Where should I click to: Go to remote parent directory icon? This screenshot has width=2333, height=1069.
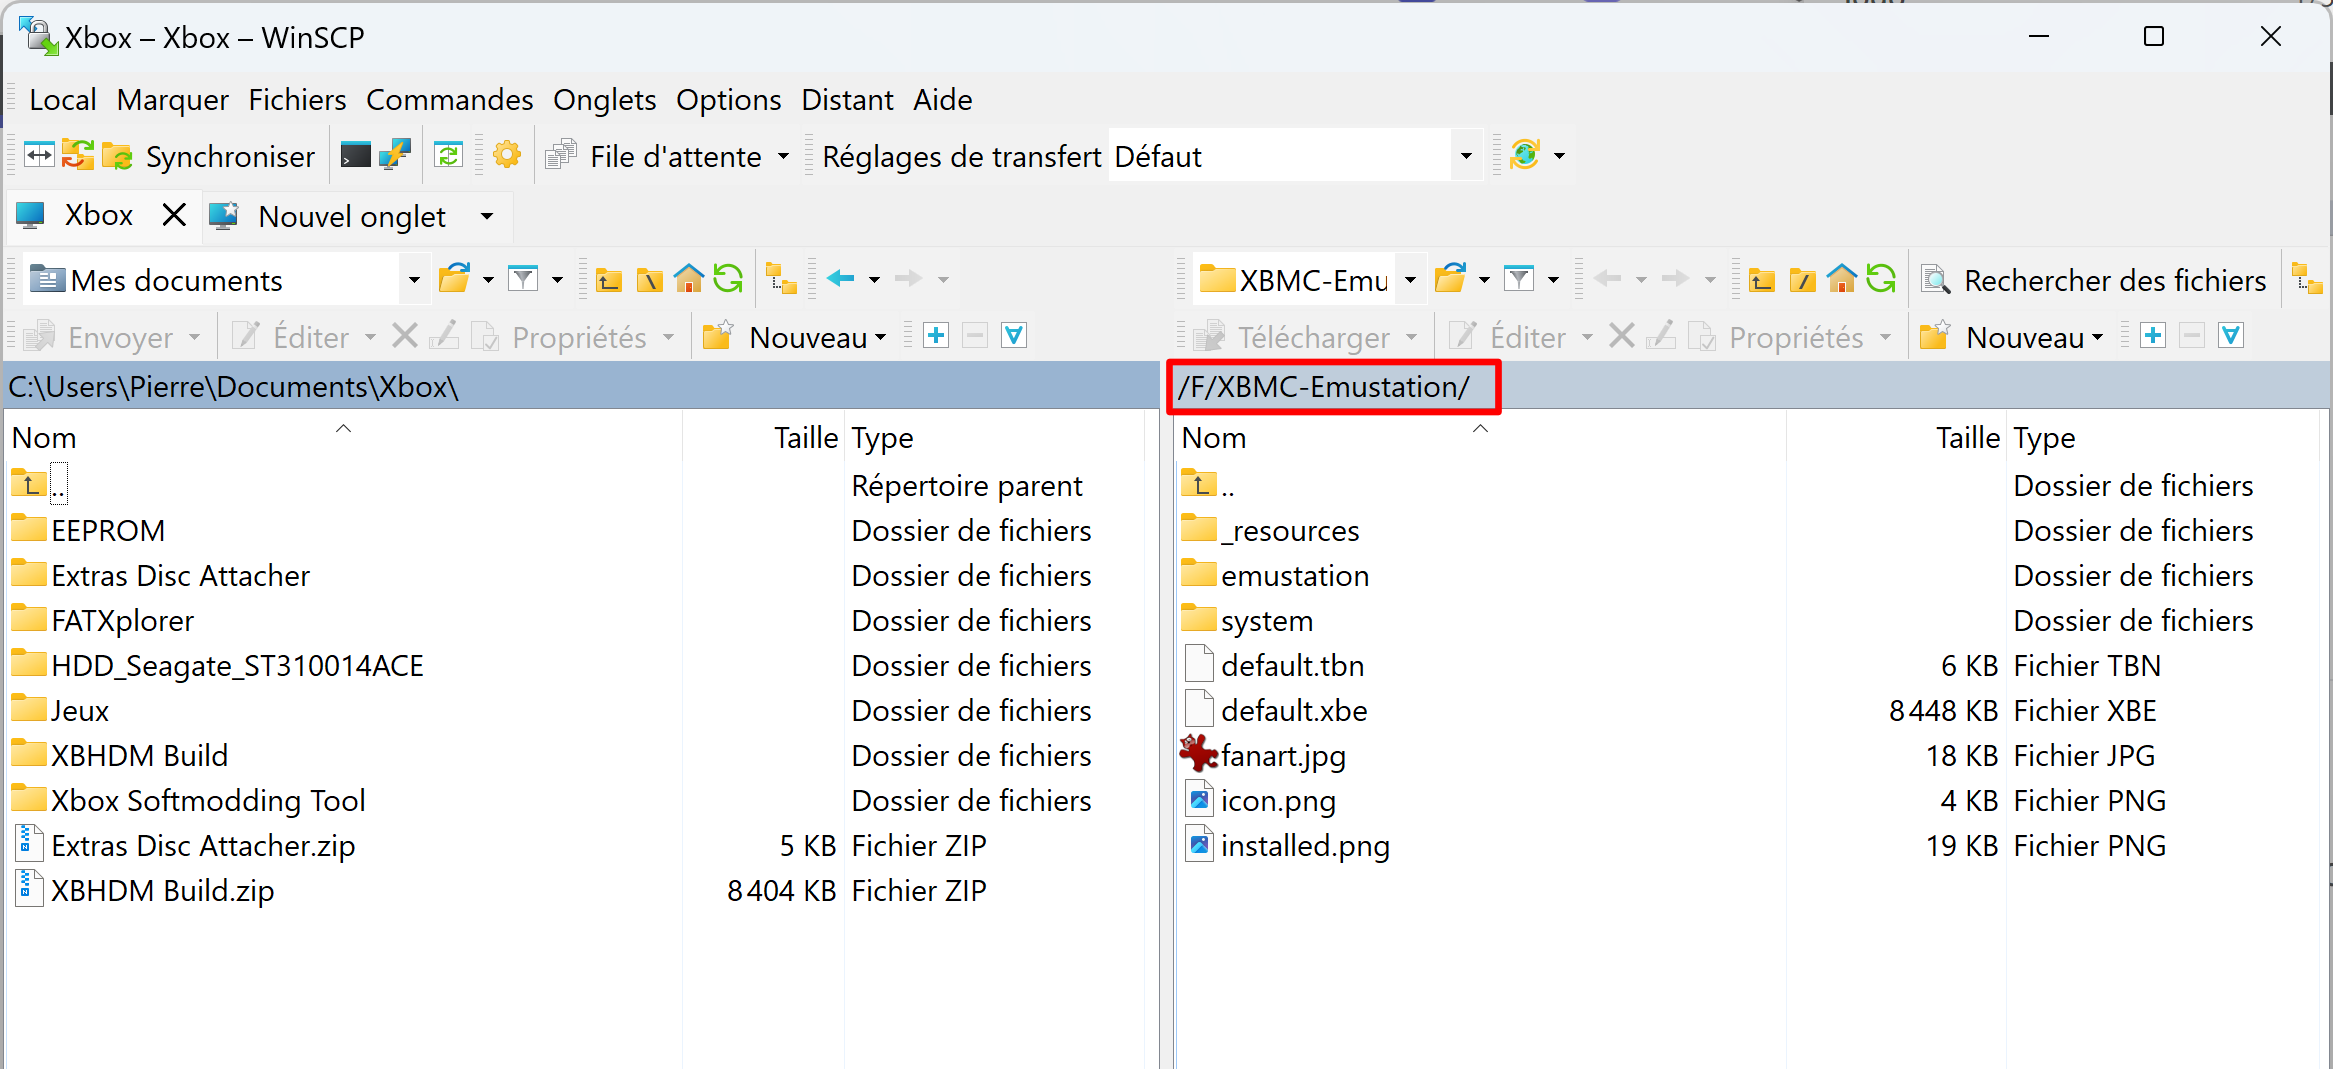click(x=1762, y=279)
